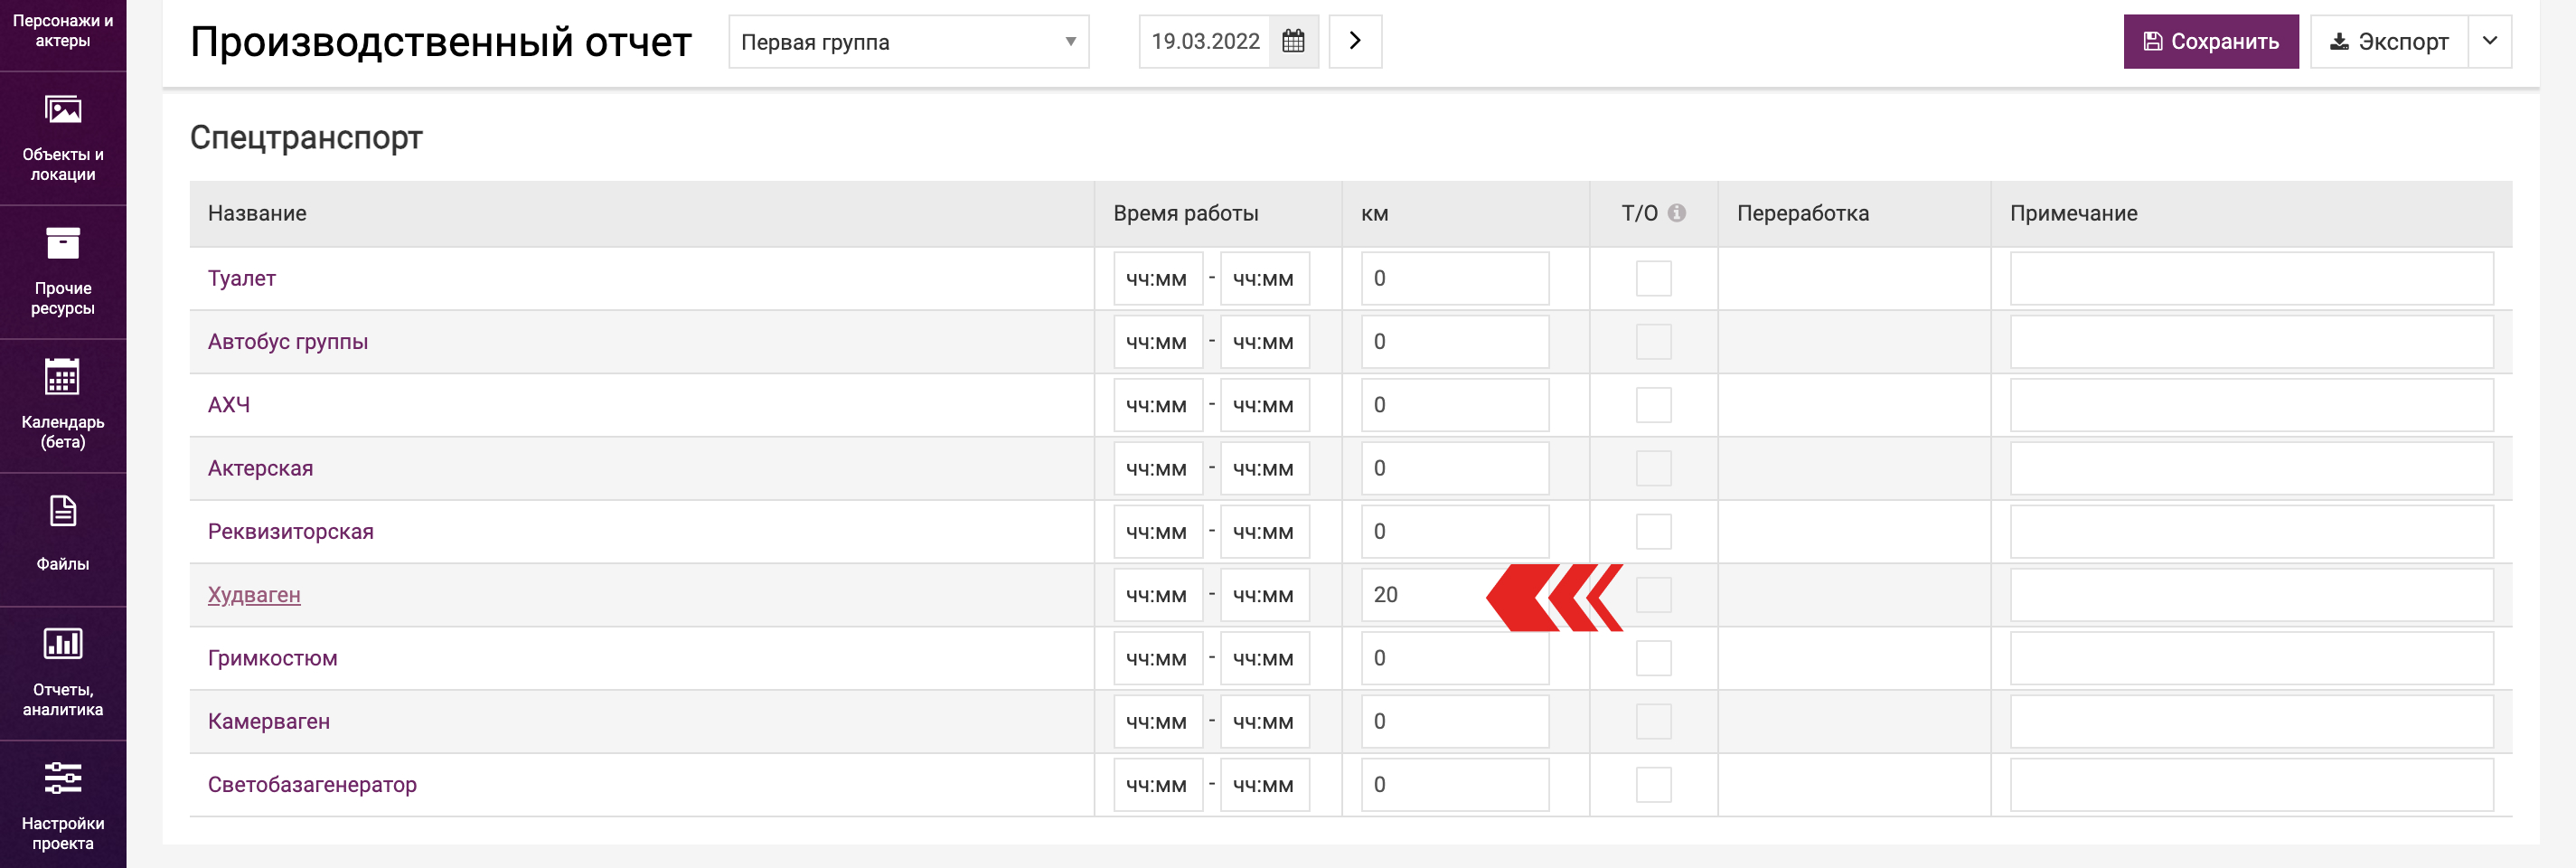This screenshot has height=868, width=2576.
Task: Open Файлы document icon
Action: [x=63, y=511]
